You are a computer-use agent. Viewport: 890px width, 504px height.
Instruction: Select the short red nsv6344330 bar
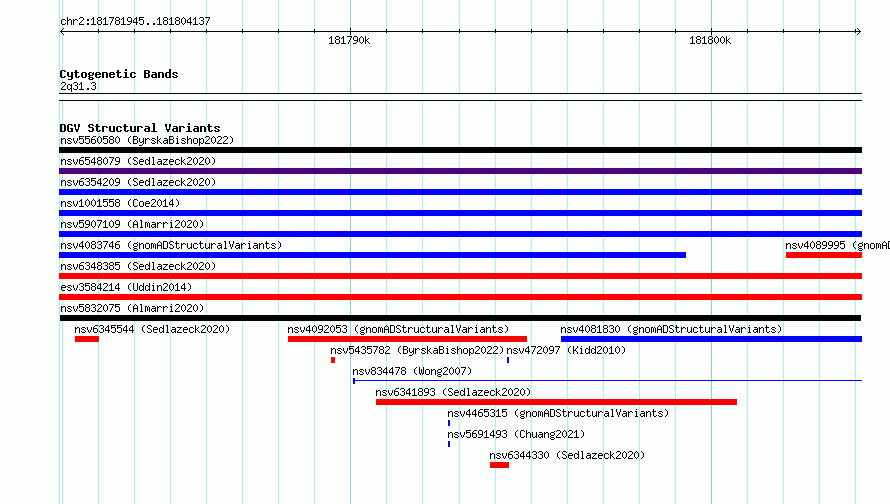tap(499, 465)
